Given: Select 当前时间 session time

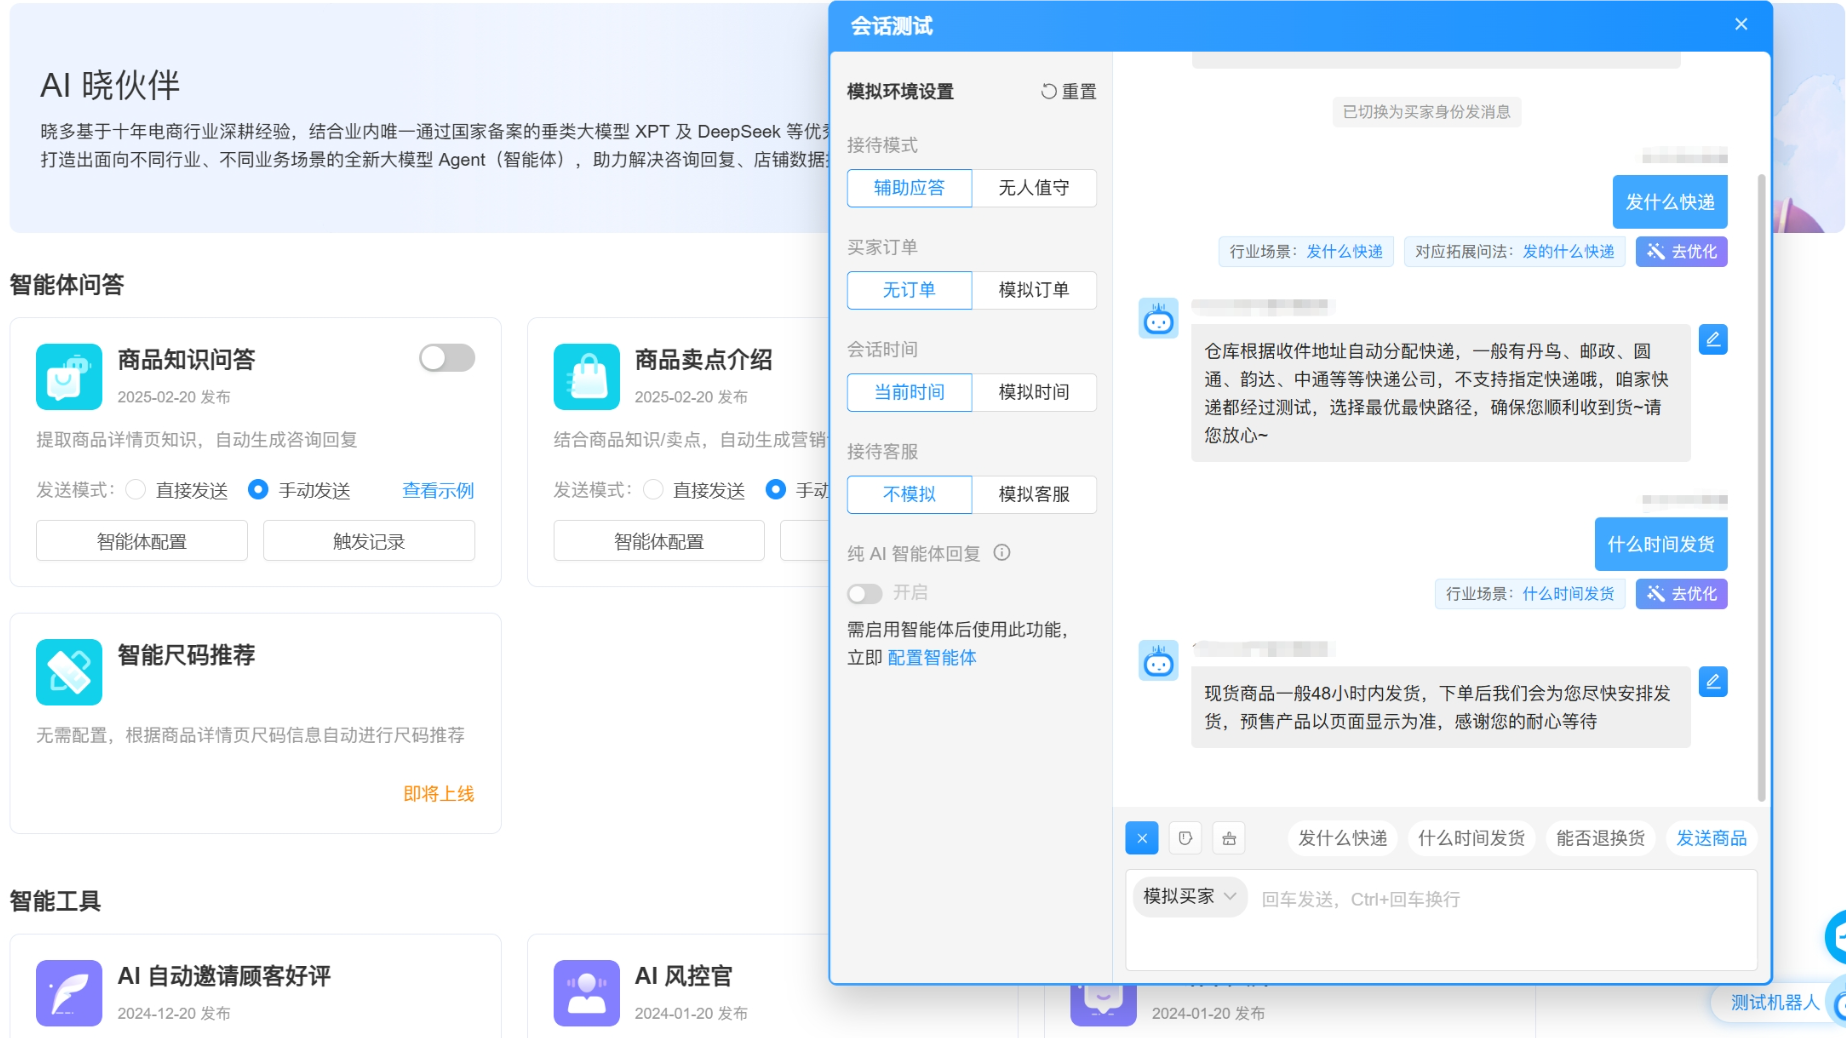Looking at the screenshot, I should 909,392.
